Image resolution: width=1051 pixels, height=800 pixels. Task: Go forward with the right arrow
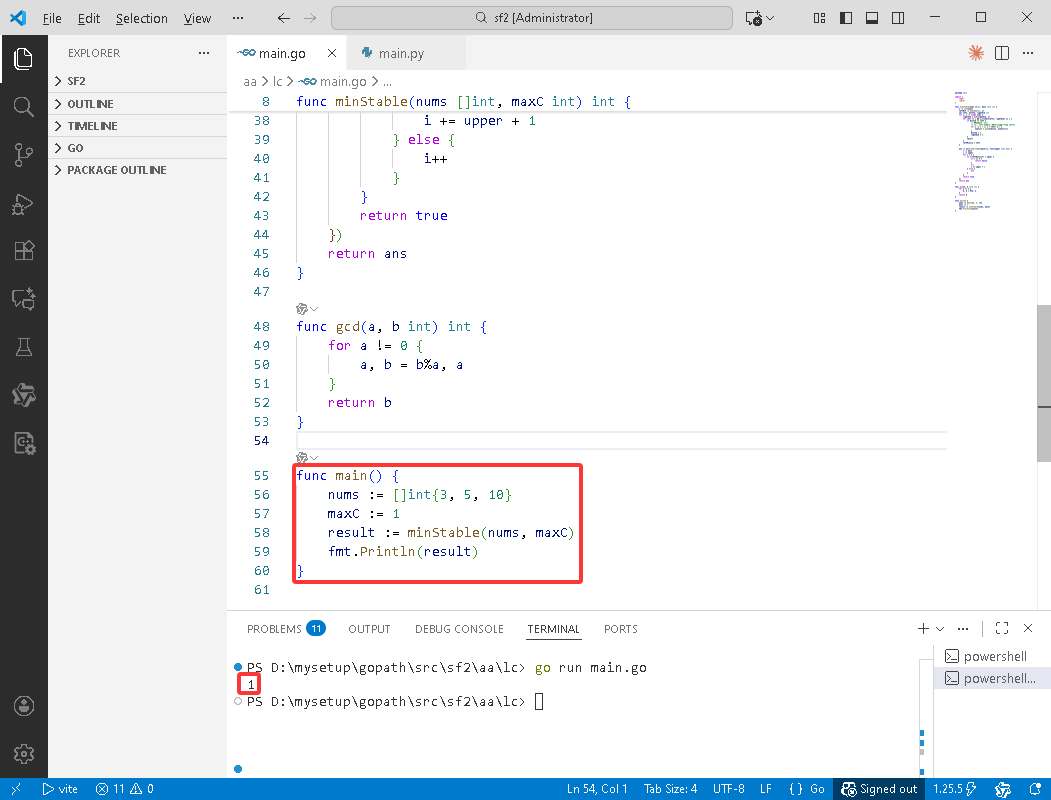pos(310,18)
